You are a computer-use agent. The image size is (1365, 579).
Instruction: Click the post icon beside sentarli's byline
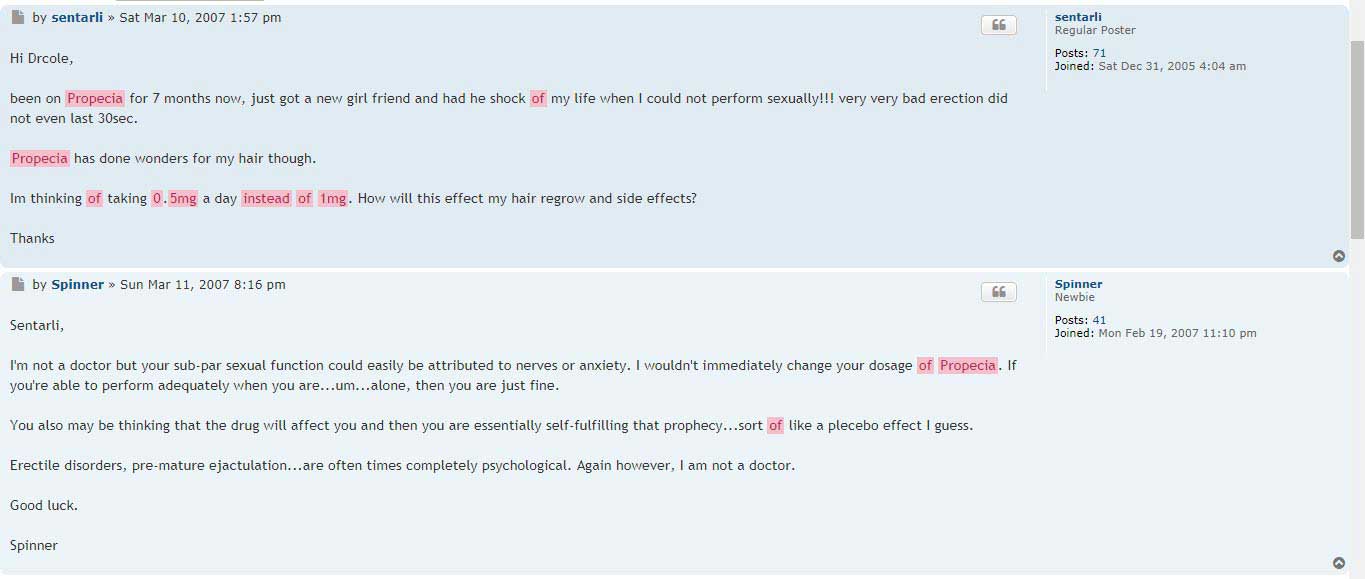click(x=18, y=17)
